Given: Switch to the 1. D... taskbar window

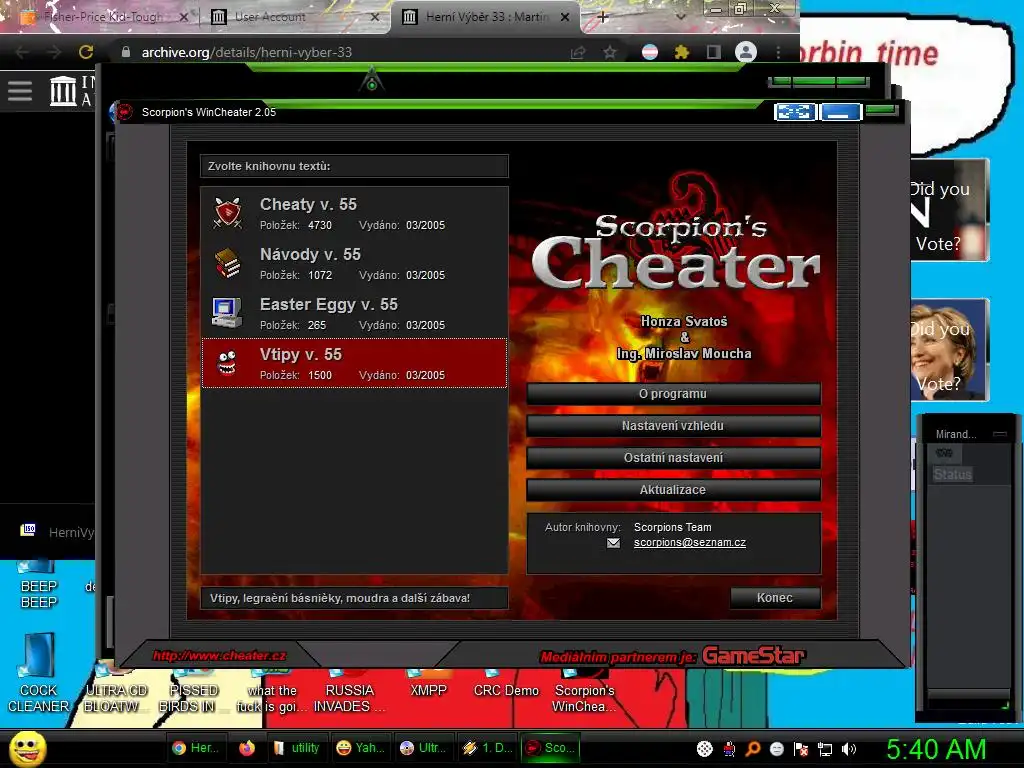Looking at the screenshot, I should [x=487, y=748].
